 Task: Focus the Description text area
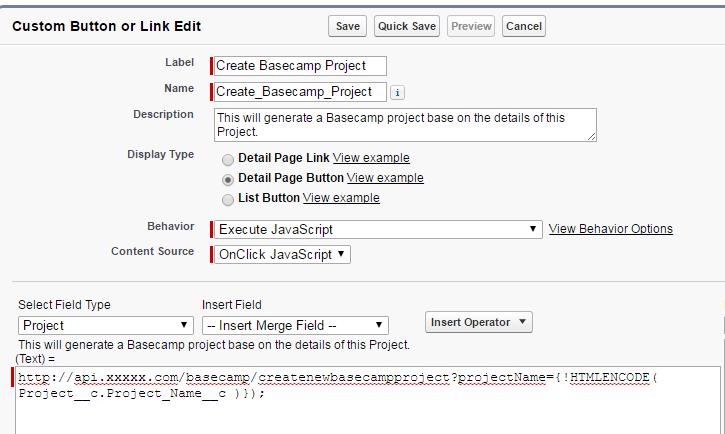point(405,125)
